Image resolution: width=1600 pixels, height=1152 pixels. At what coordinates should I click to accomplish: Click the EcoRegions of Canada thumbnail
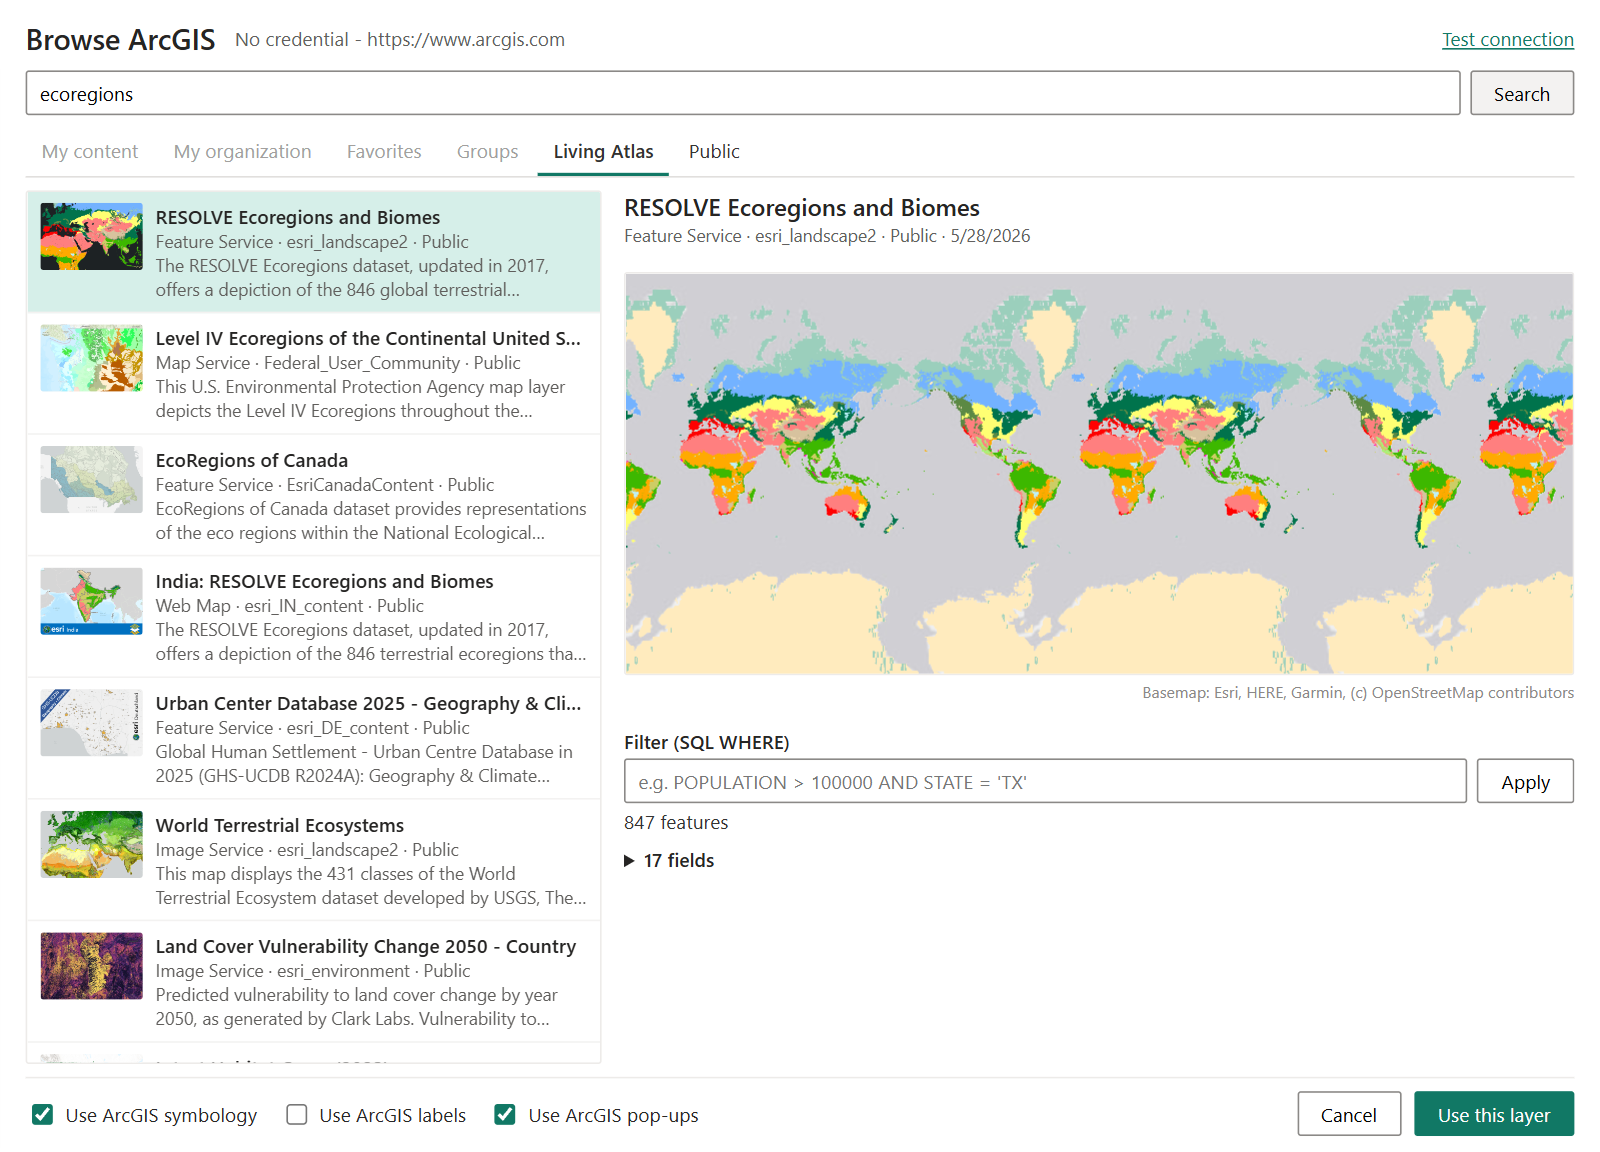tap(92, 480)
